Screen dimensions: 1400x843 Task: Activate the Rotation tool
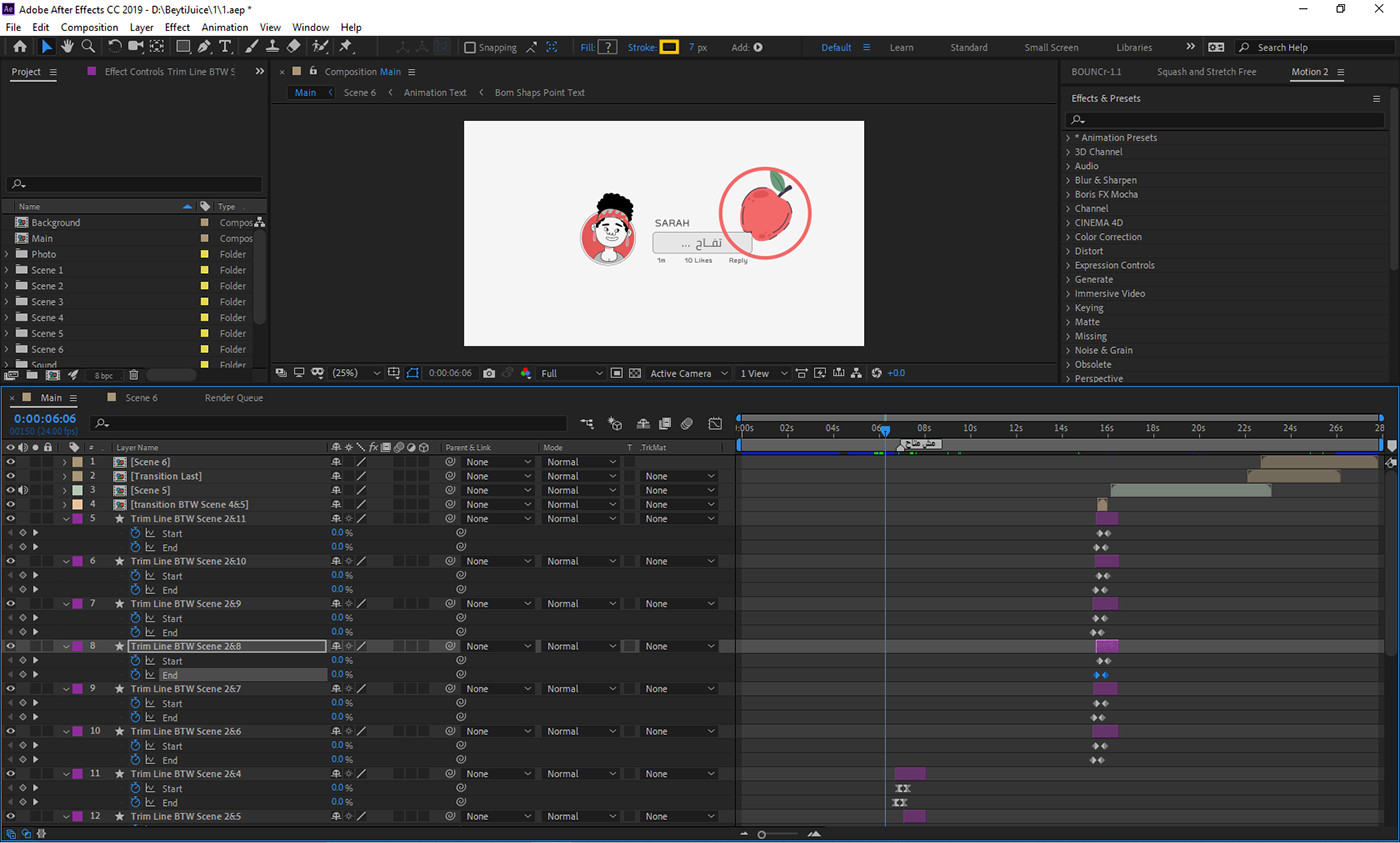click(x=115, y=47)
